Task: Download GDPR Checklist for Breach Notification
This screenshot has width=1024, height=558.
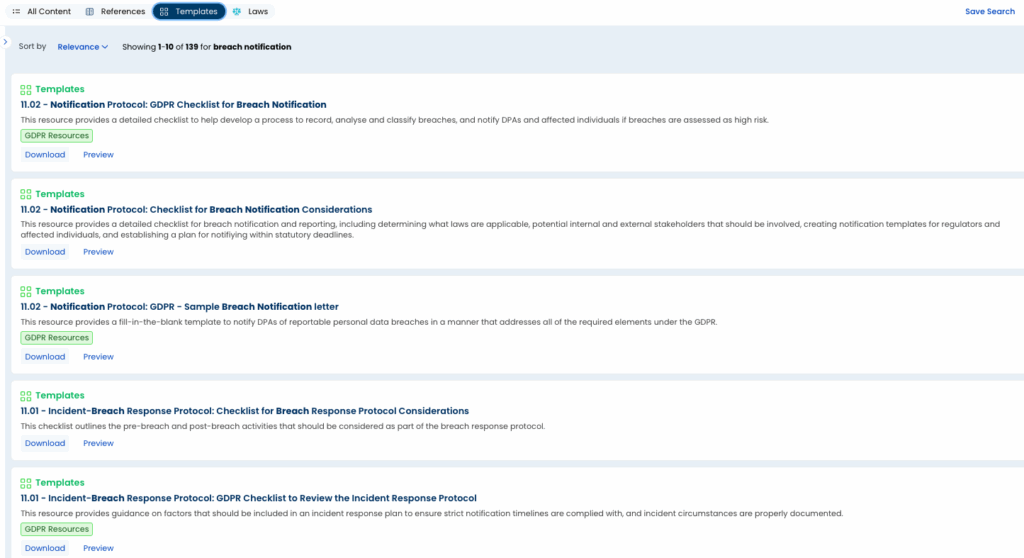Action: pyautogui.click(x=45, y=155)
